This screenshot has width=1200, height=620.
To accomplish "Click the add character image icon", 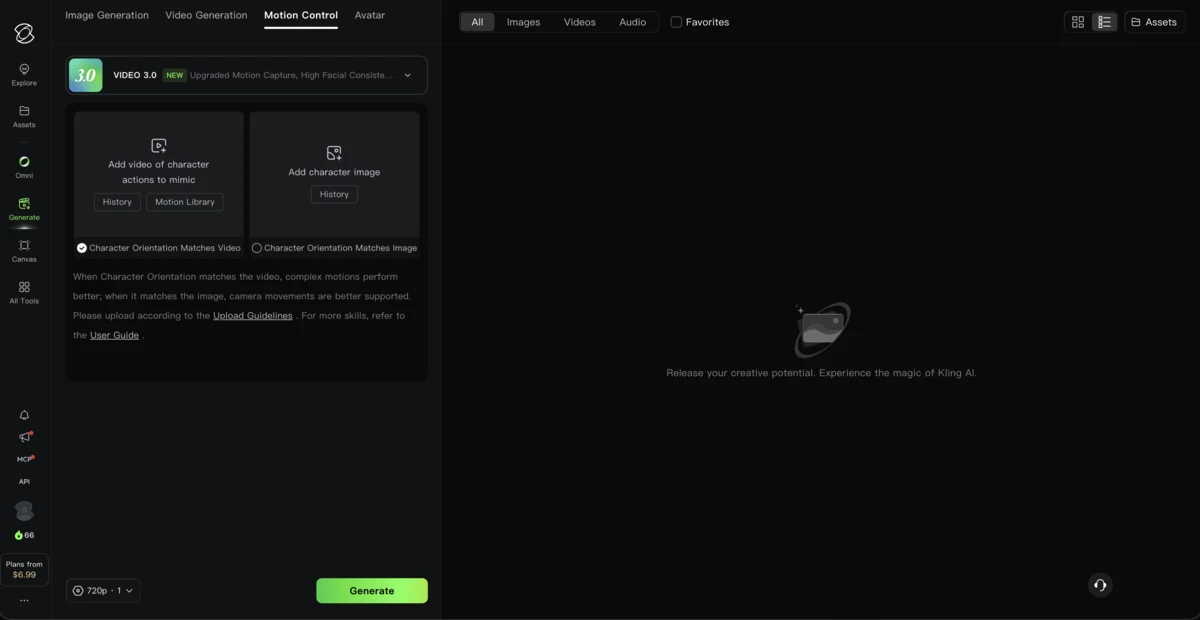I will click(x=334, y=153).
